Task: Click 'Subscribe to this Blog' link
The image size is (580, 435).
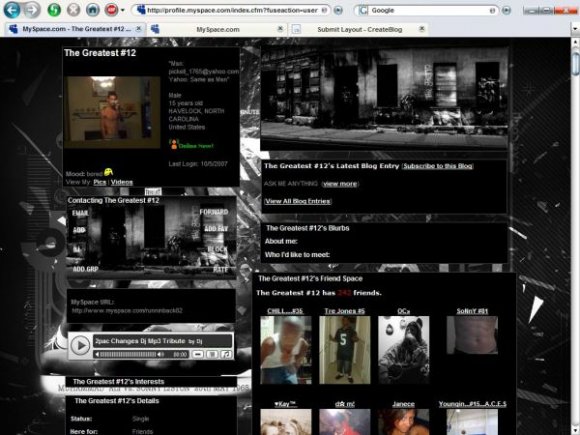Action: point(438,166)
